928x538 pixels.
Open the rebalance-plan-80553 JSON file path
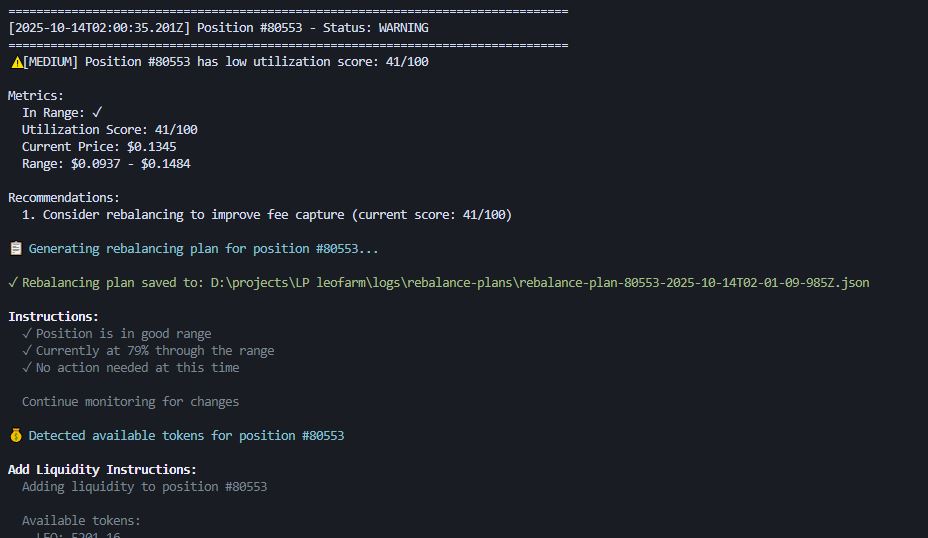[x=539, y=283]
